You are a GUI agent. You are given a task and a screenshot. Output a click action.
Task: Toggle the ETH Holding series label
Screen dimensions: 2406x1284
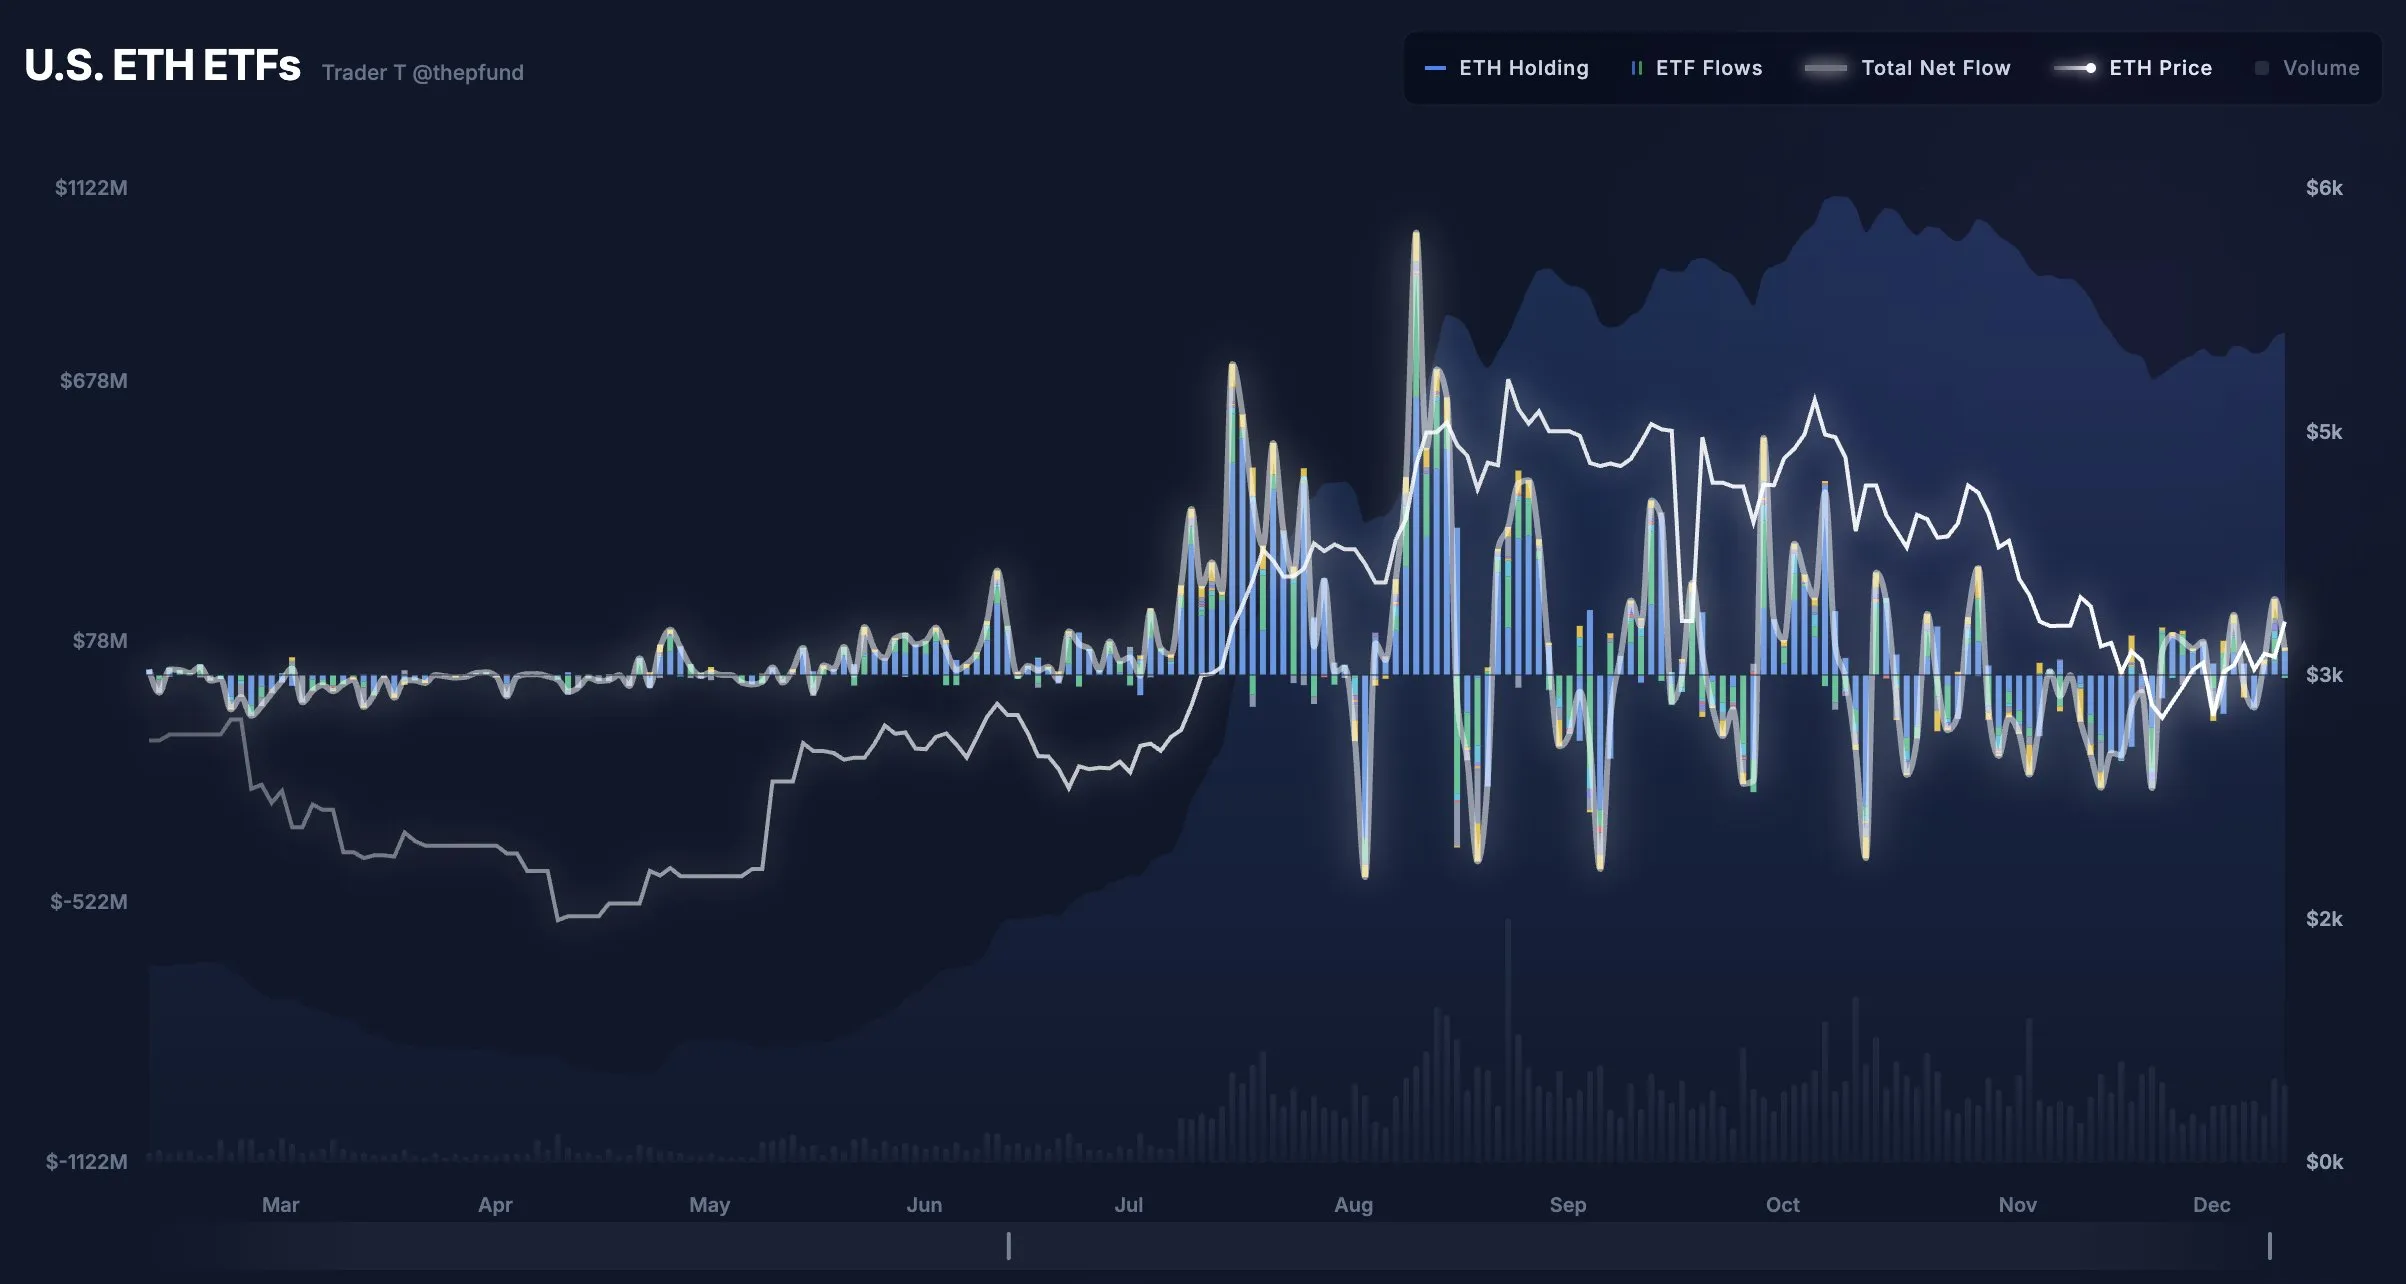click(x=1523, y=68)
